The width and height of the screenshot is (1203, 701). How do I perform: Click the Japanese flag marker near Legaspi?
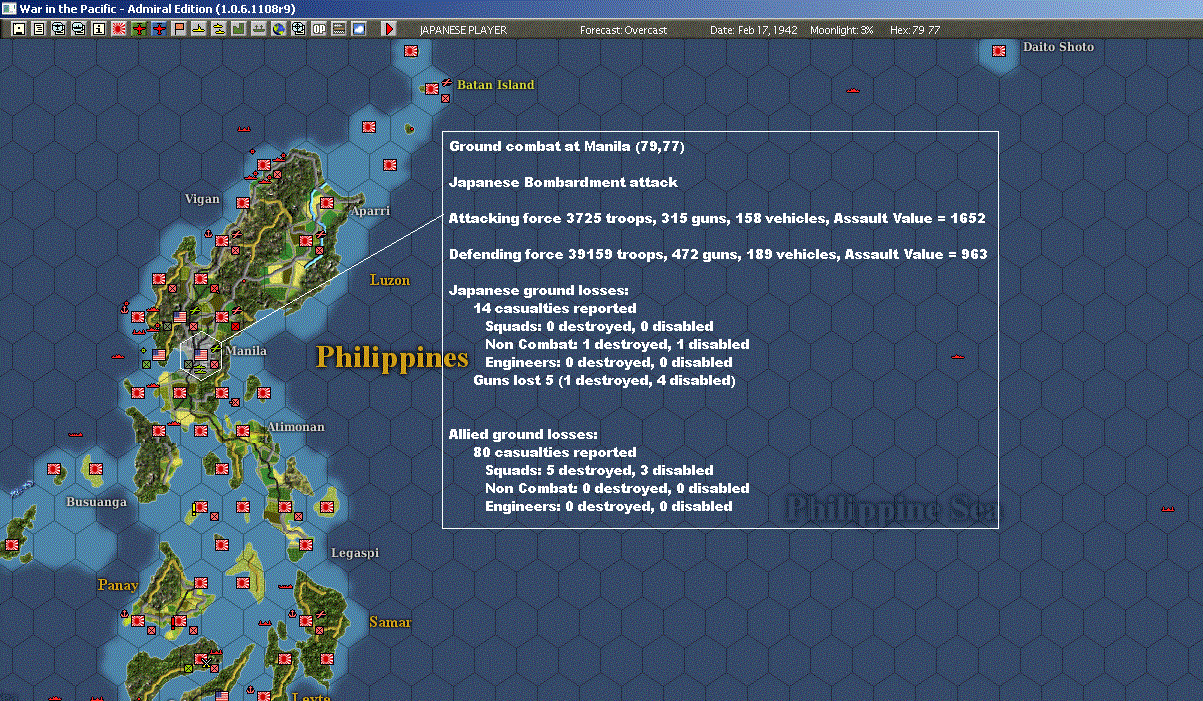pos(306,545)
